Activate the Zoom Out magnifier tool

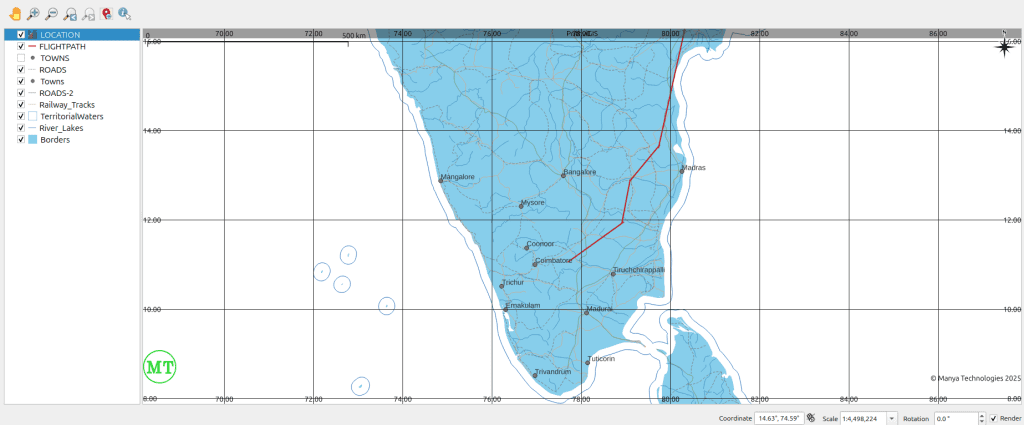pyautogui.click(x=51, y=14)
